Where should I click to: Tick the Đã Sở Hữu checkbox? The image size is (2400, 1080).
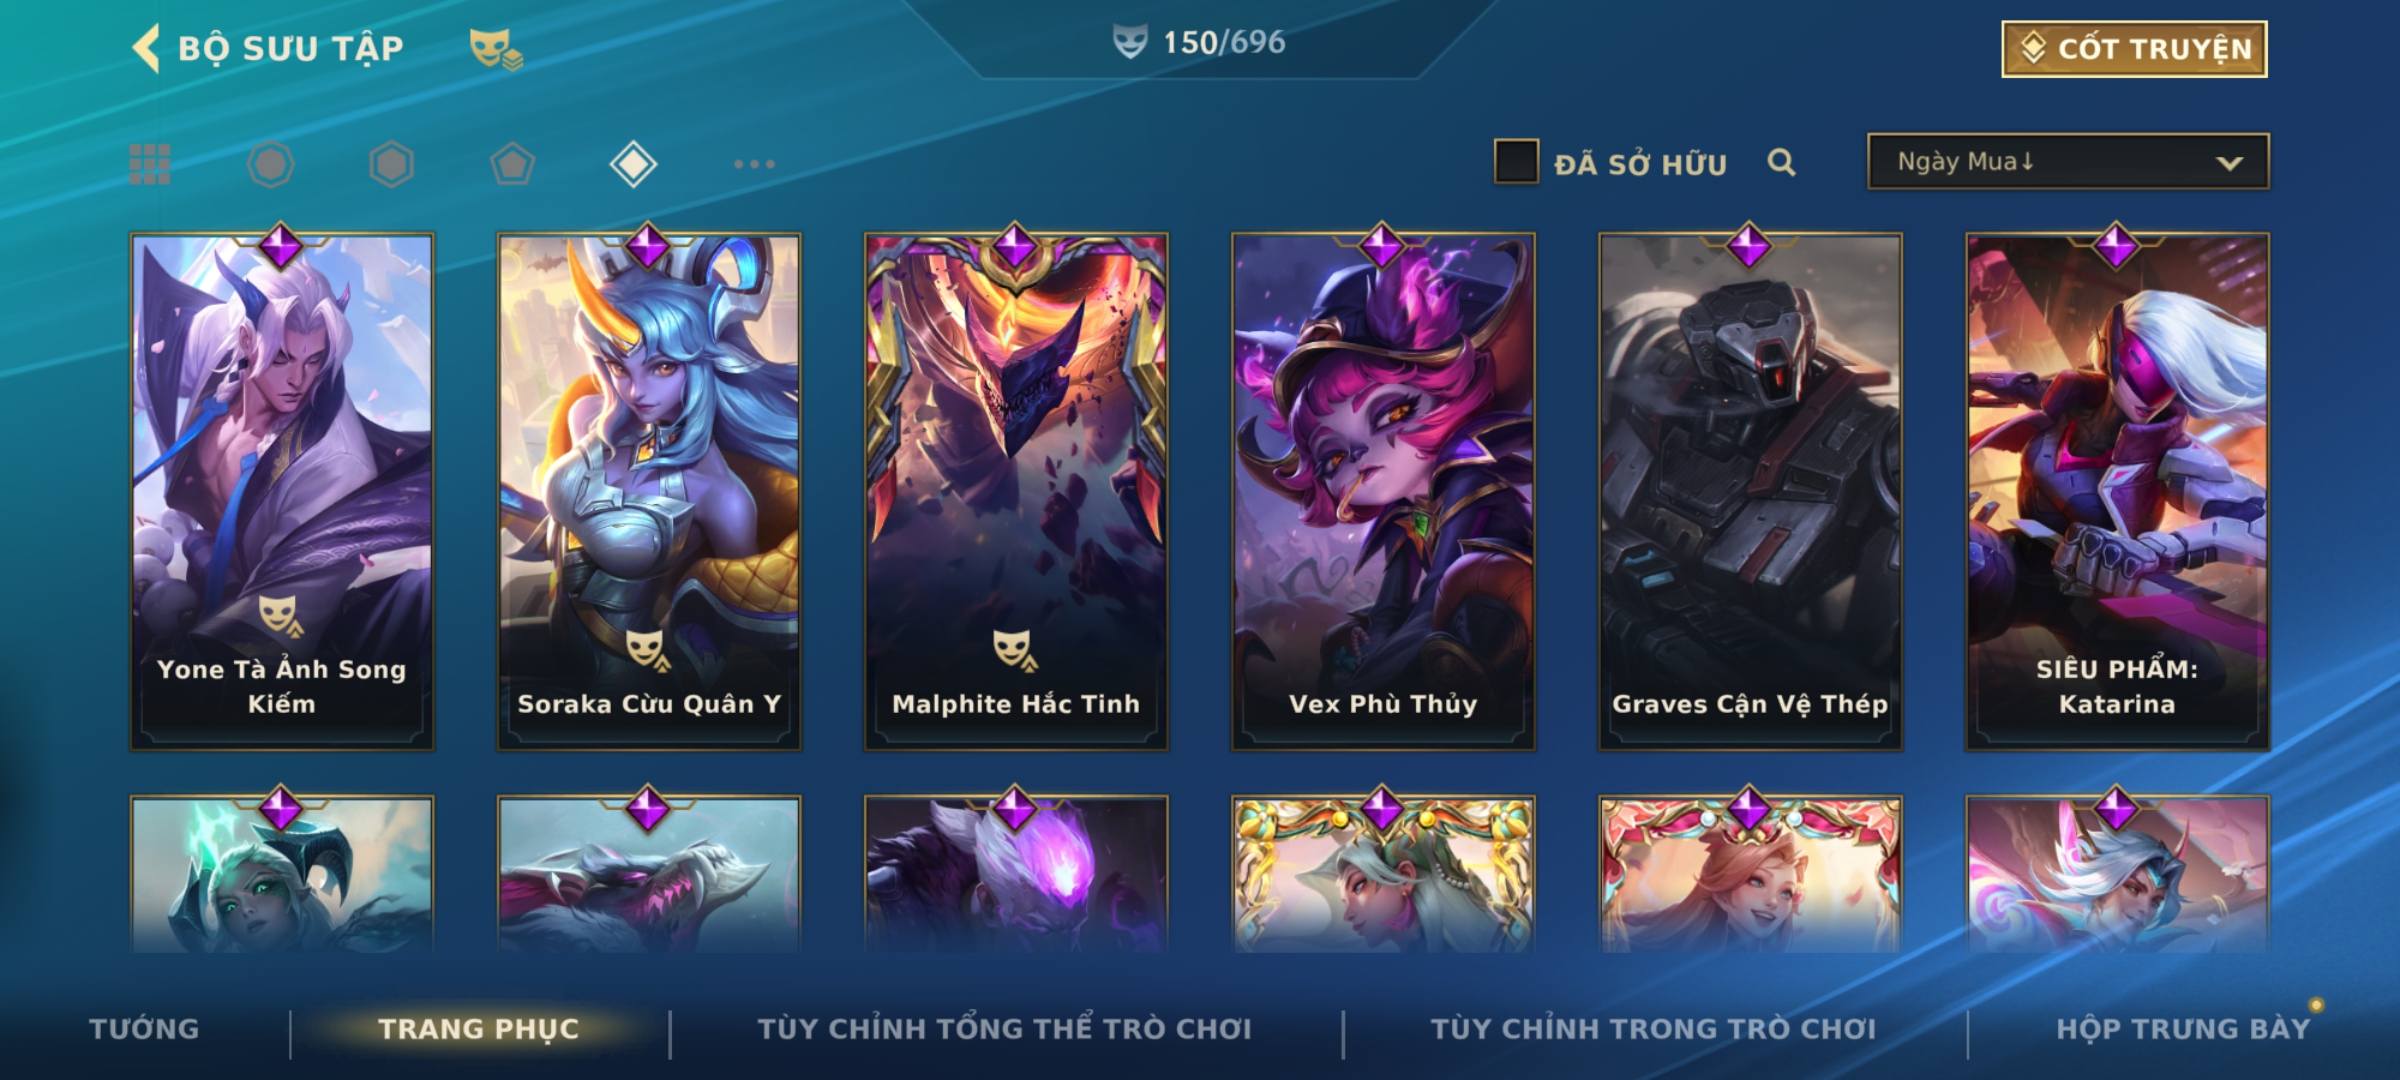[x=1516, y=161]
